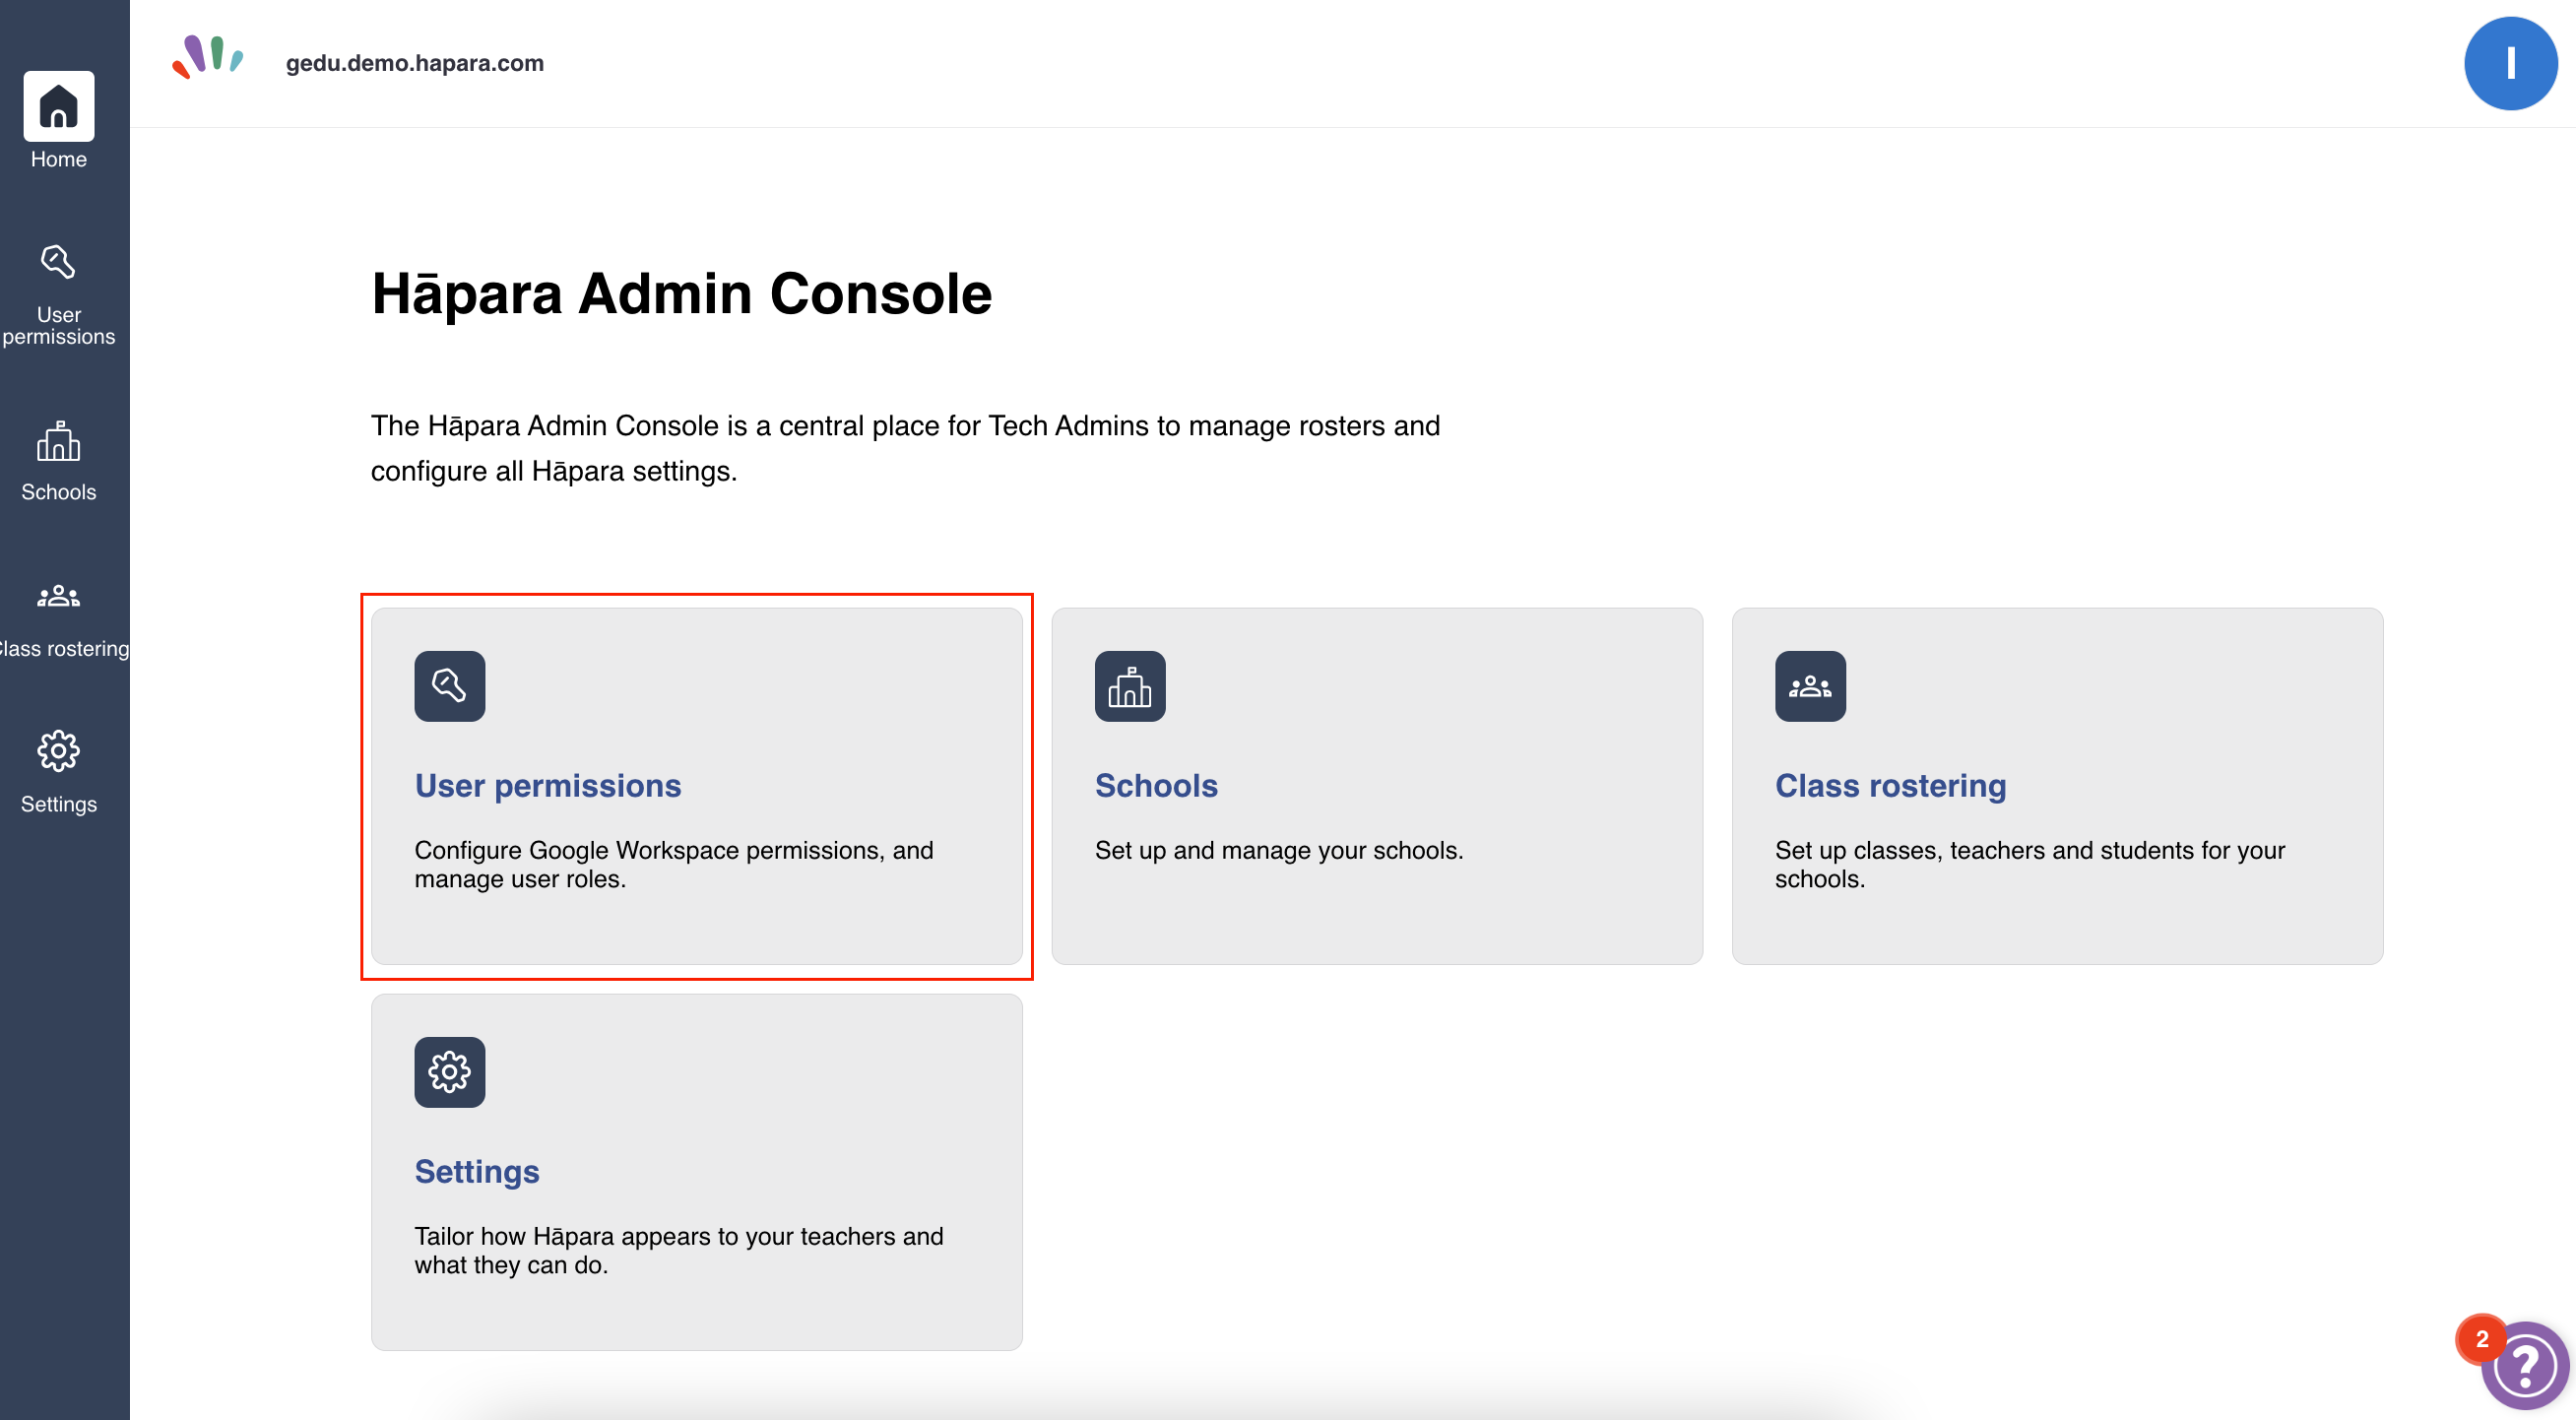The image size is (2576, 1420).
Task: Open the Schools building icon in sidebar
Action: pos(58,441)
